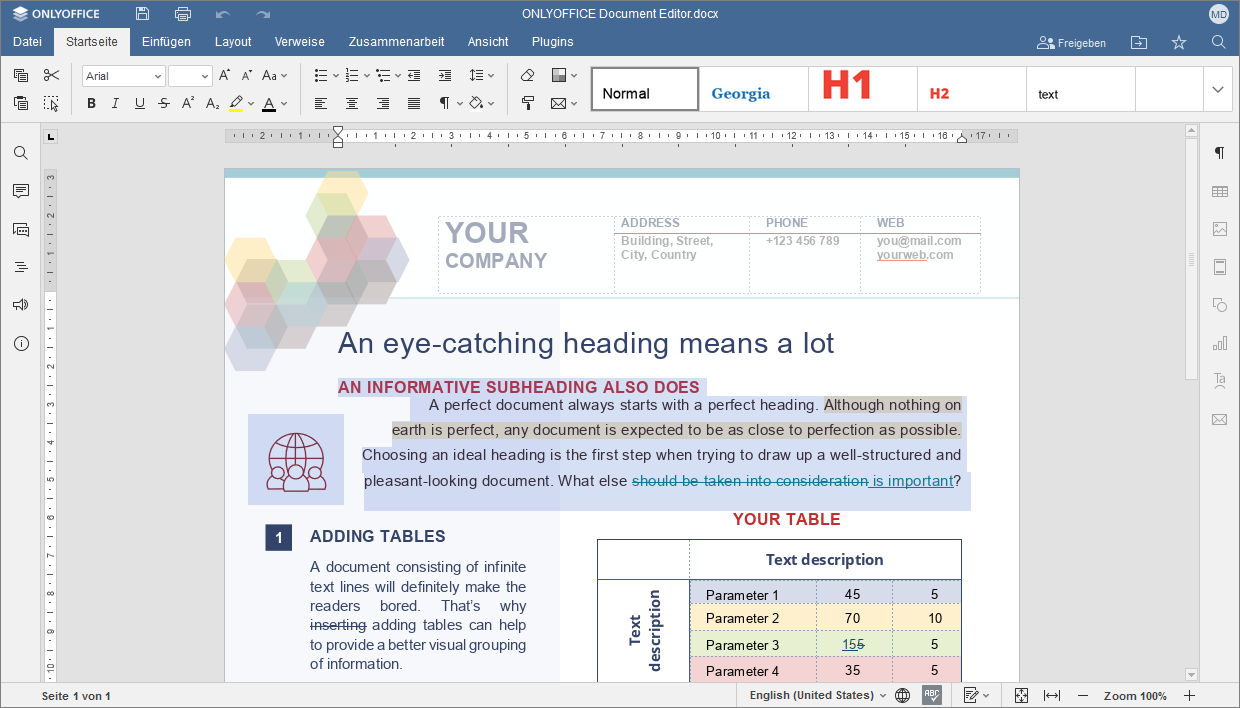Switch to the Einfügen tab

[166, 42]
